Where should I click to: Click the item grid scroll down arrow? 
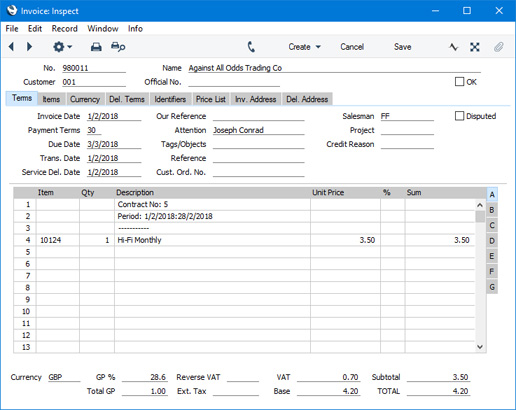480,347
